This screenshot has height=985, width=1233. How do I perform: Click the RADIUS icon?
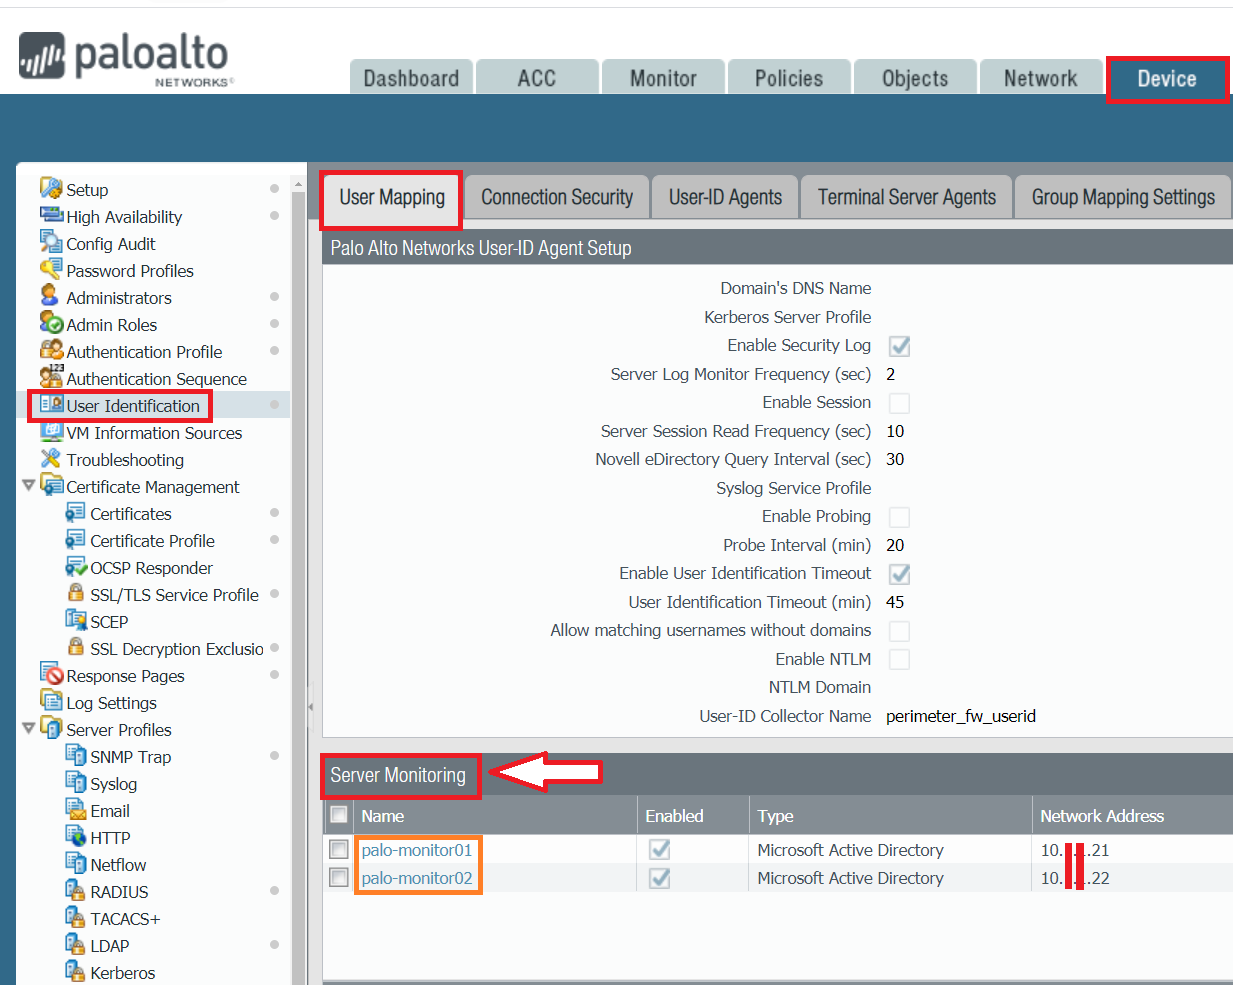pyautogui.click(x=76, y=890)
